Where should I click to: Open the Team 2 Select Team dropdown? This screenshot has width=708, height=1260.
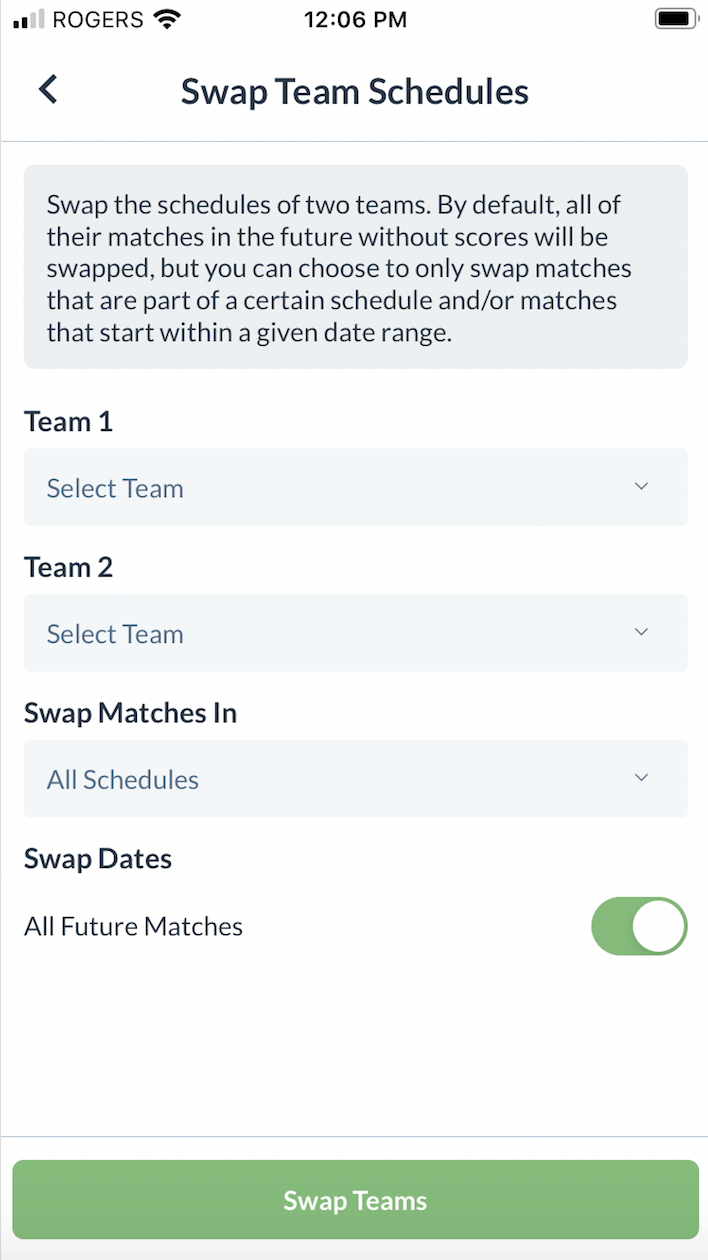click(355, 633)
